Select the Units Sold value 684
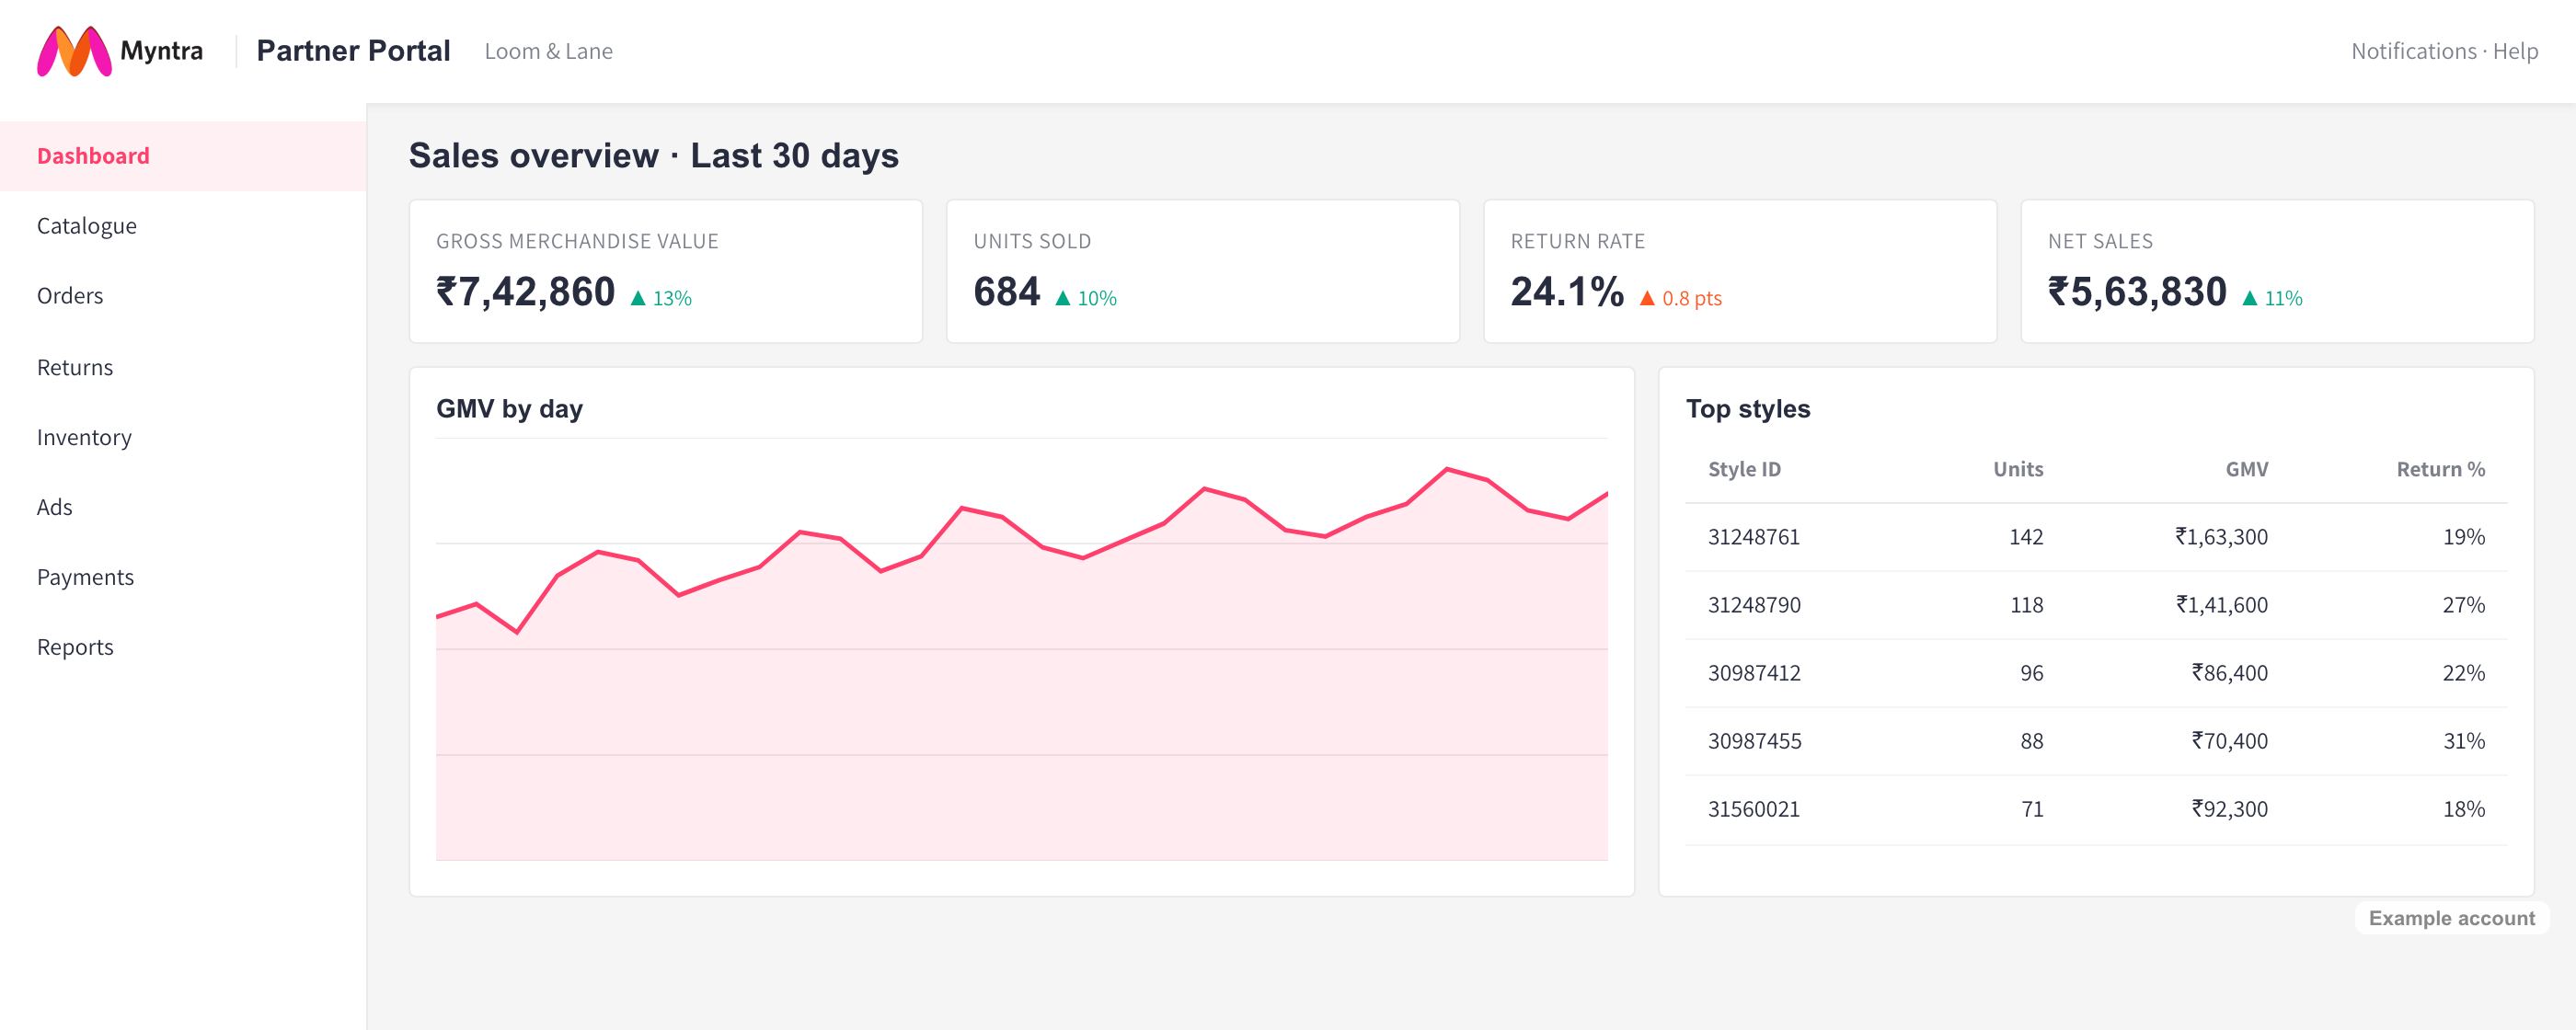This screenshot has height=1030, width=2576. coord(1007,292)
